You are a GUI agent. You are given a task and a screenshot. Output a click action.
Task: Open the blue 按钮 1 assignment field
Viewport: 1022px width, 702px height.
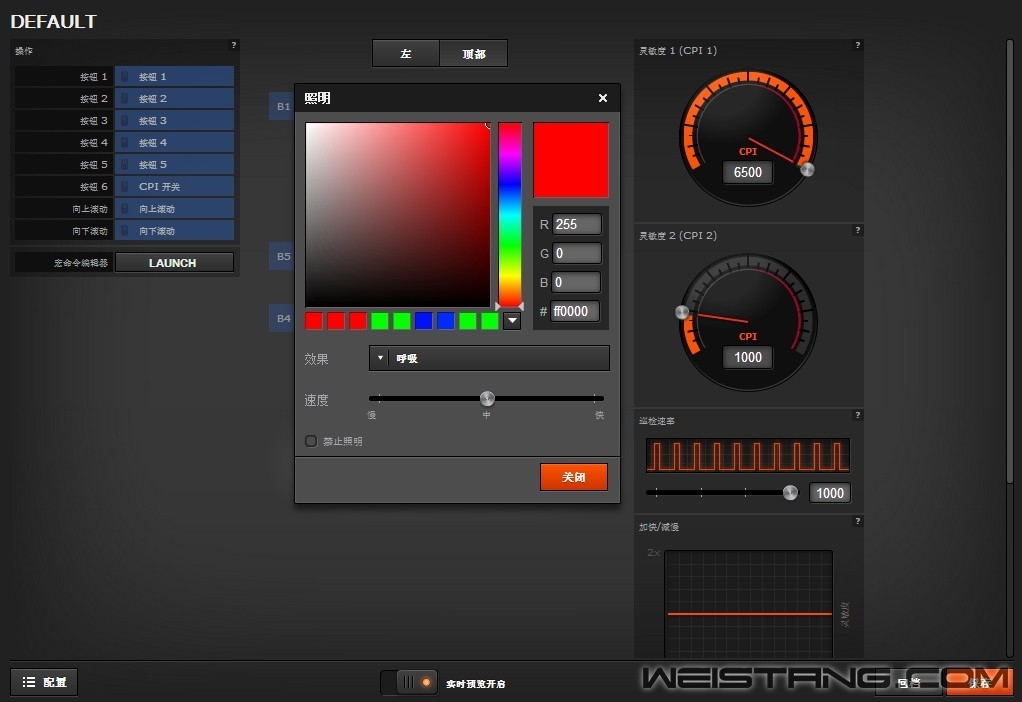point(174,76)
